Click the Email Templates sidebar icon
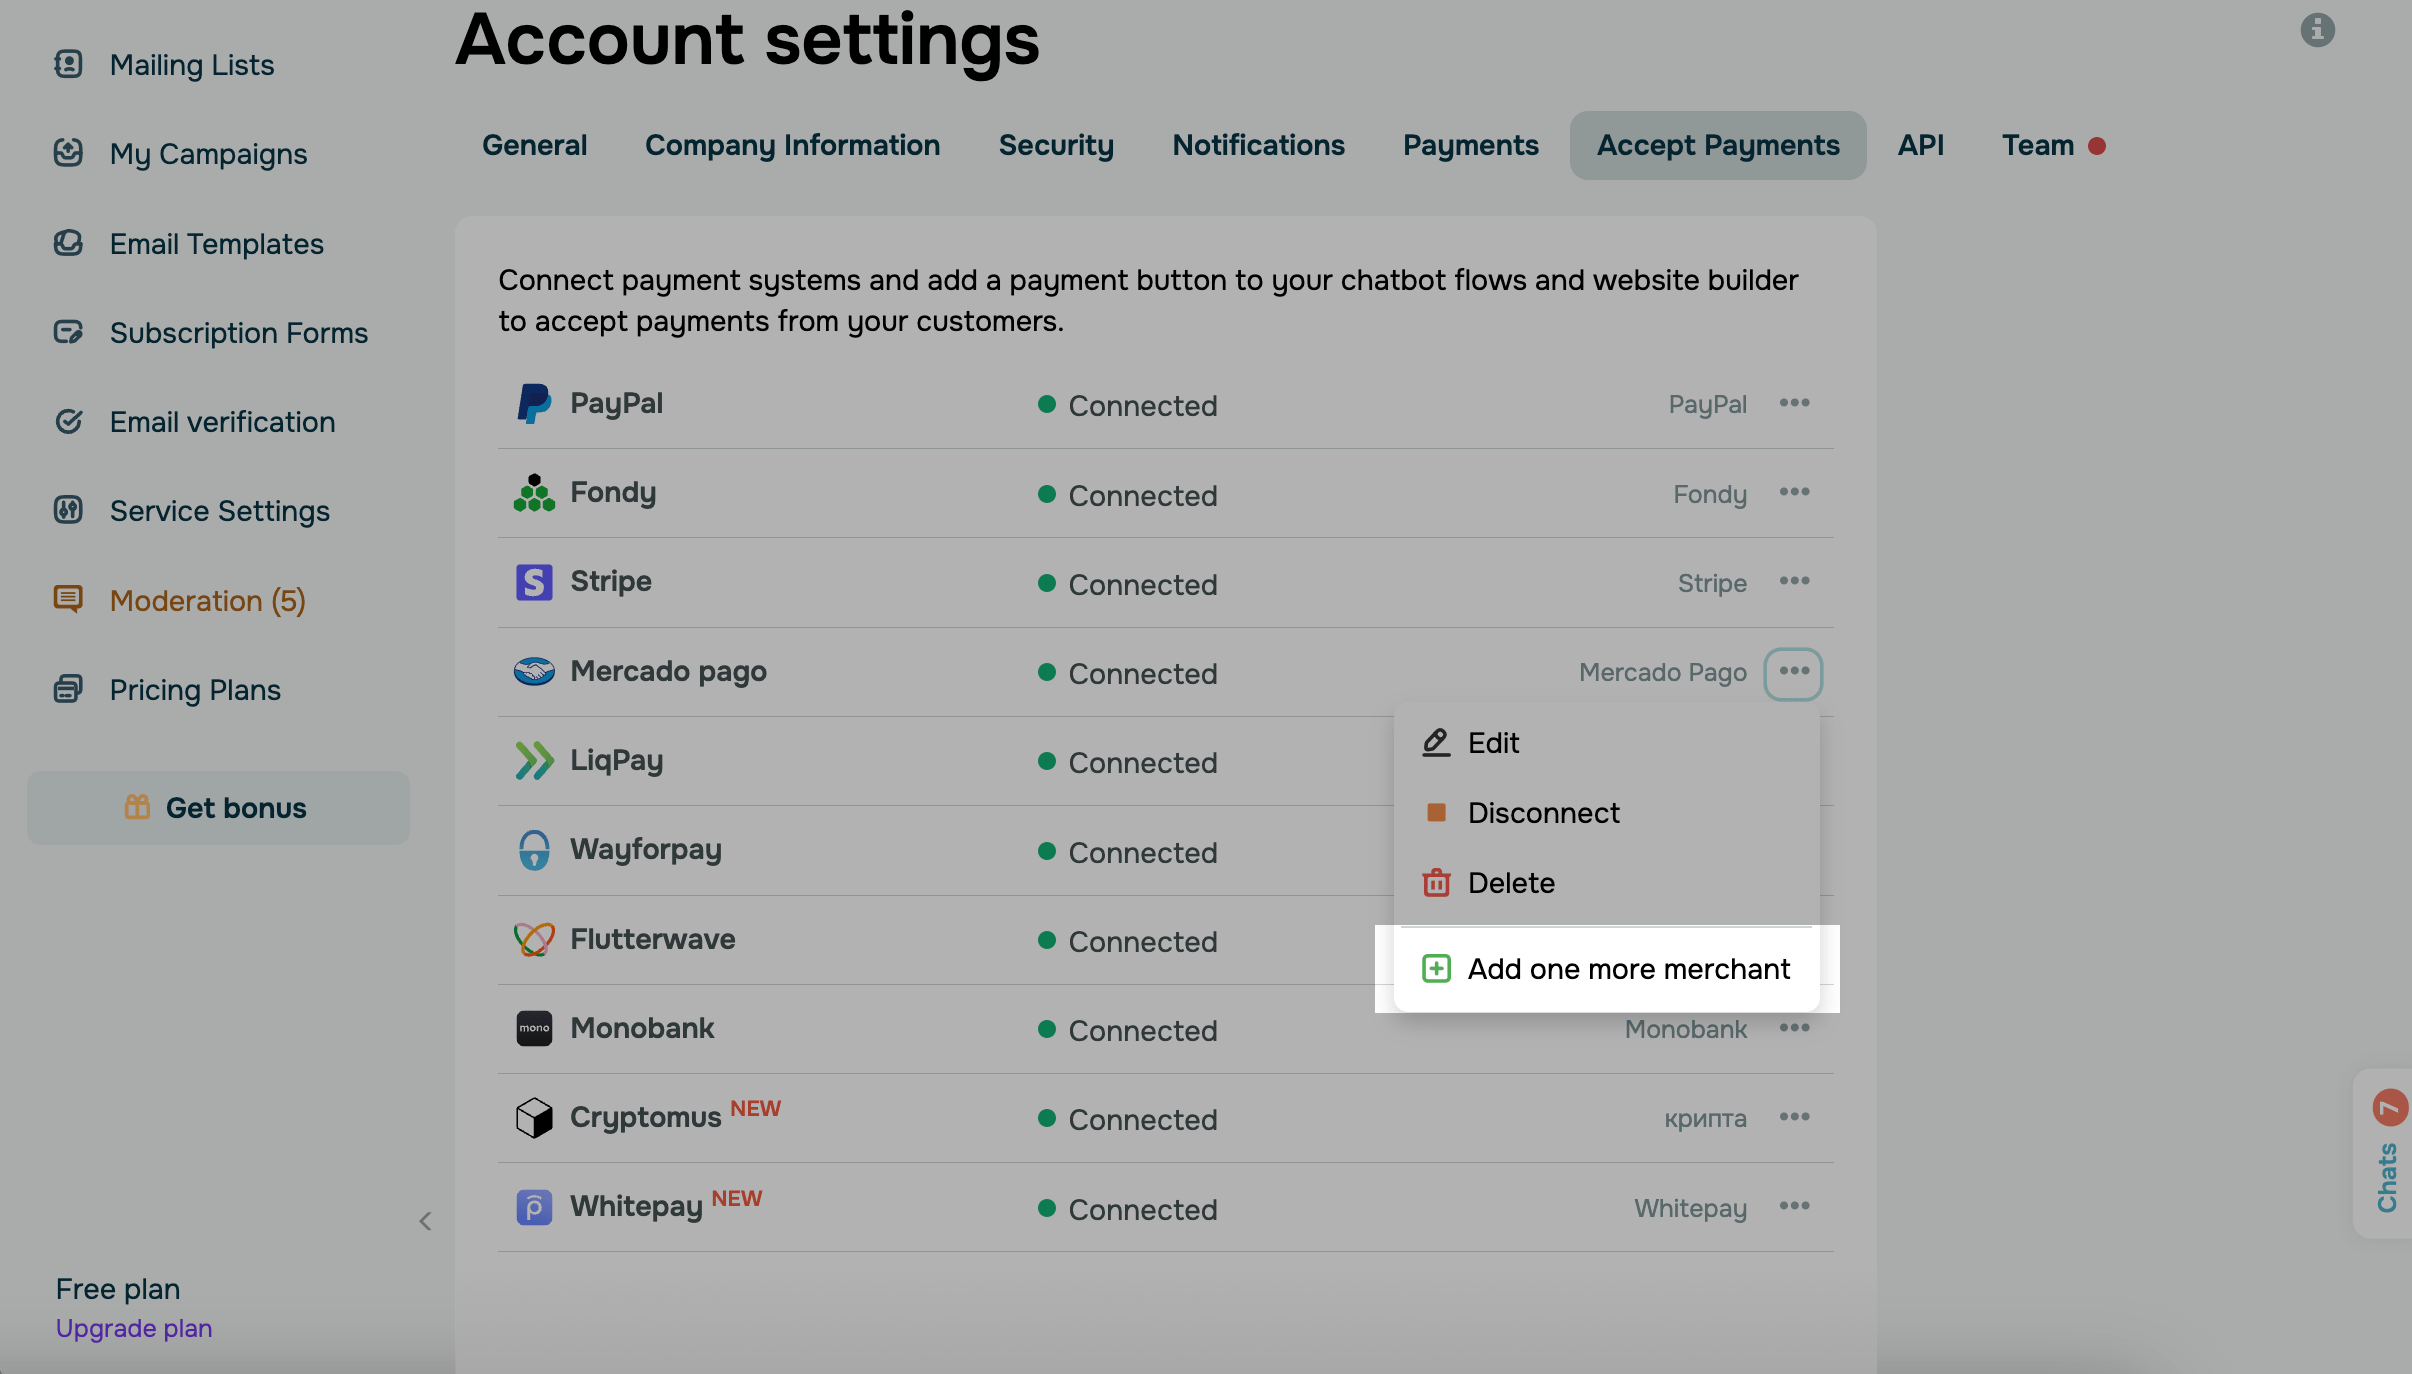 [68, 243]
